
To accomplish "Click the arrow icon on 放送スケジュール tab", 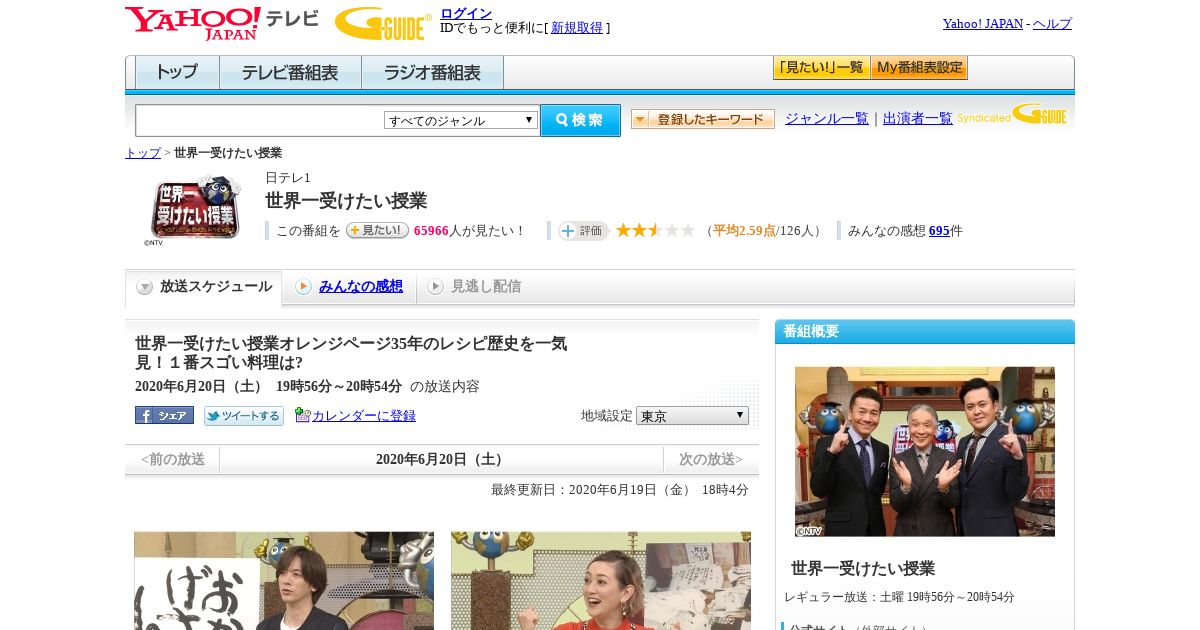I will 145,287.
